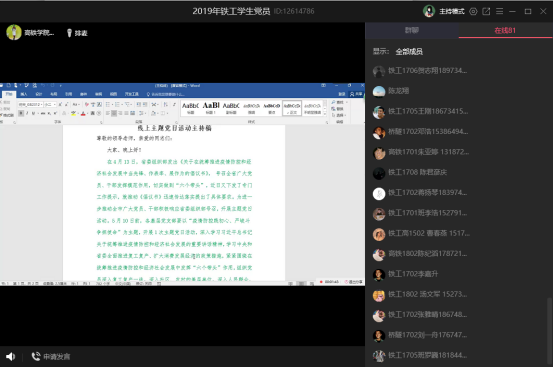Click the 主持模式 host mode label
Screen dimensions: 554x367
(452, 11)
